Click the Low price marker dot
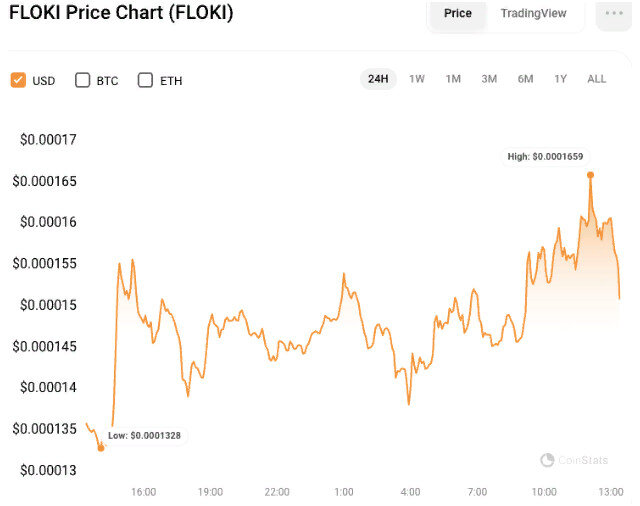The image size is (640, 506). point(100,448)
